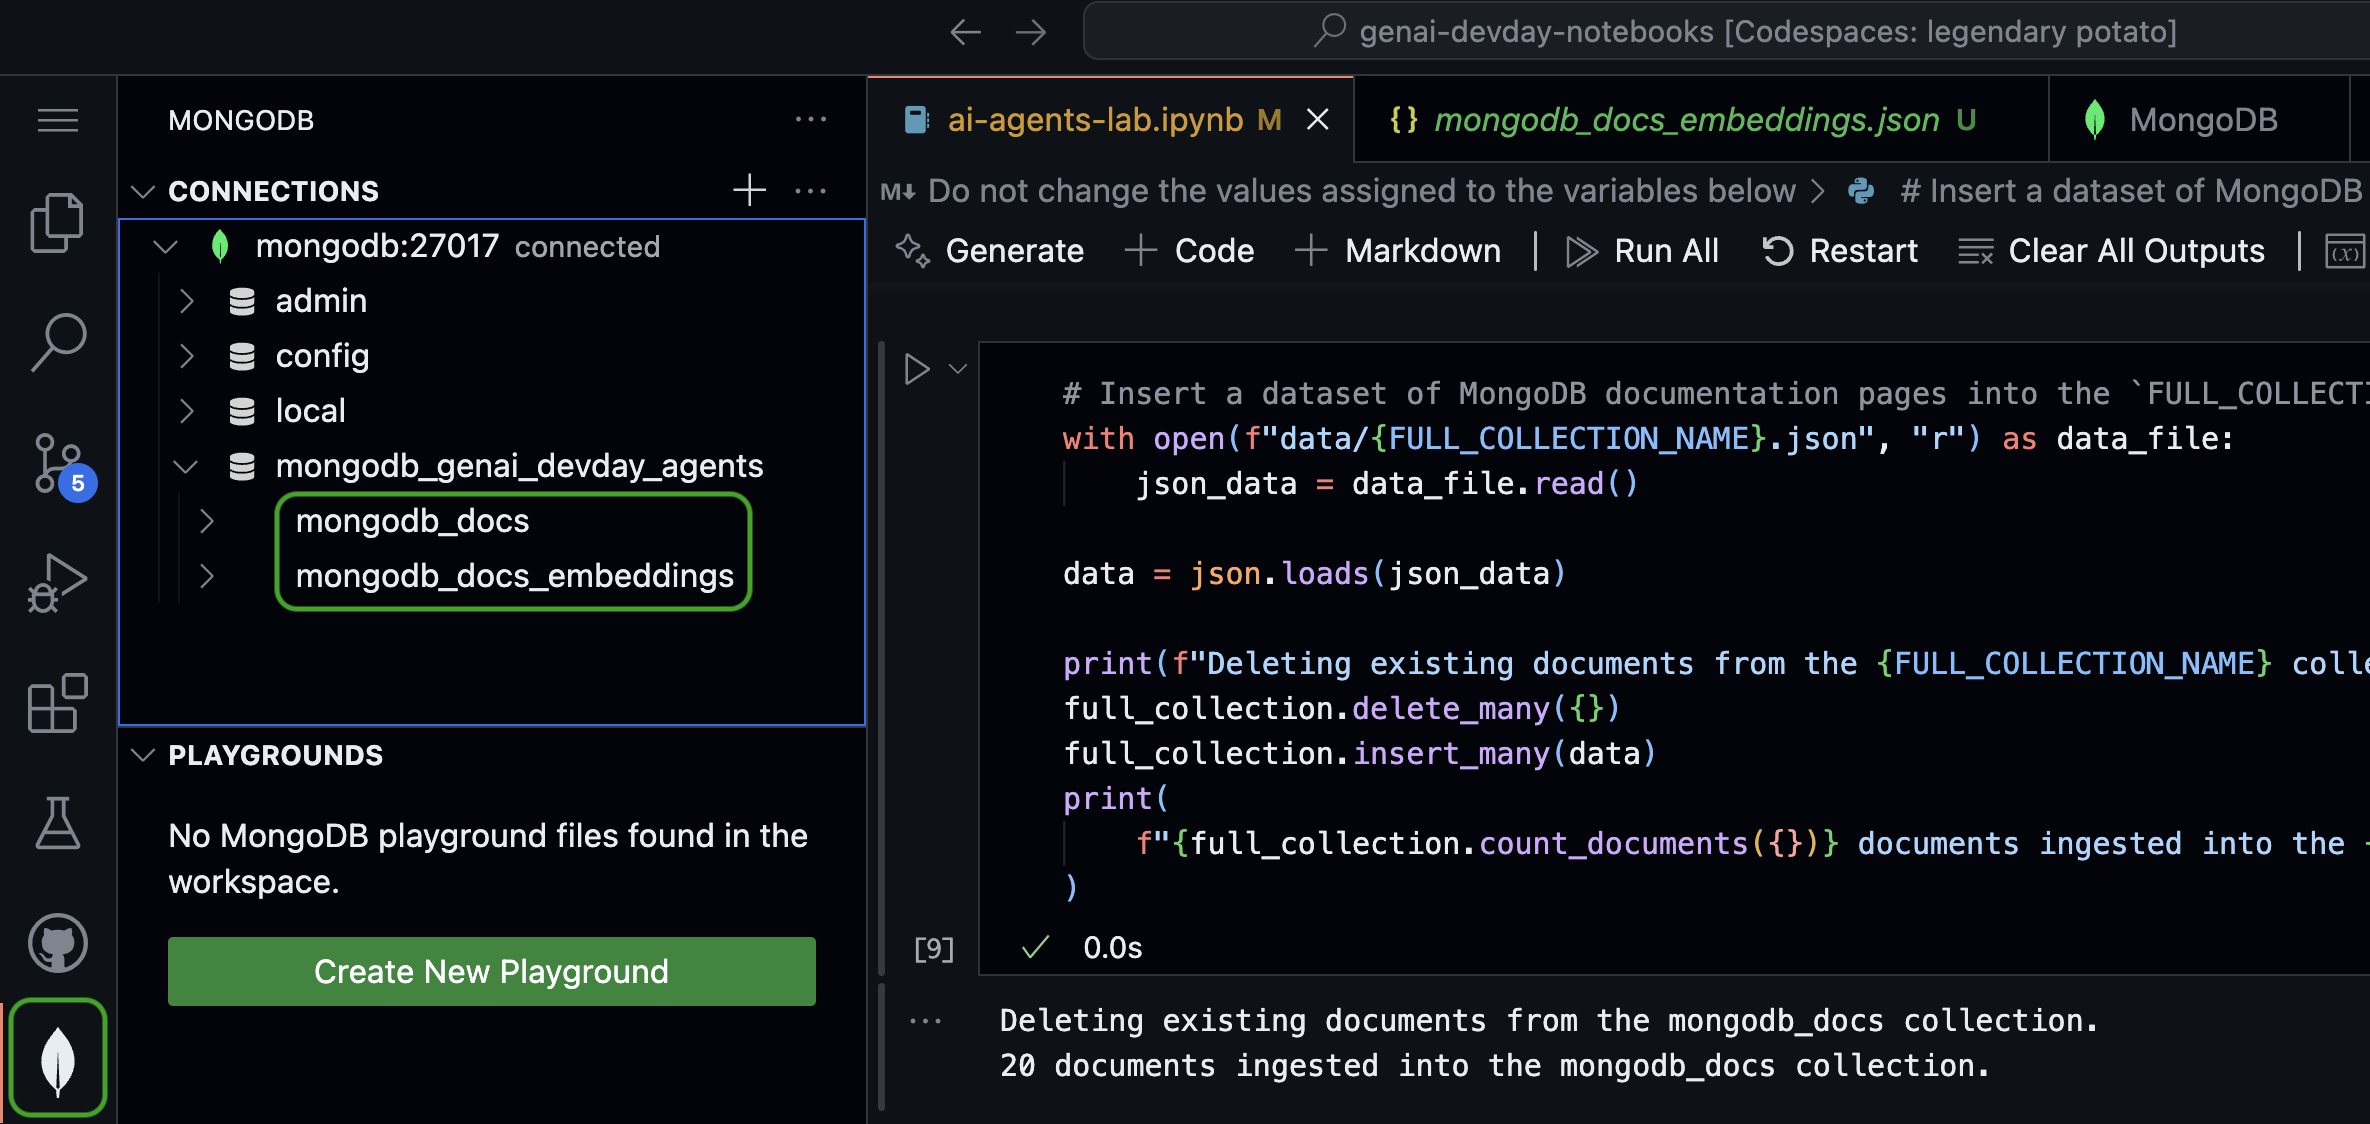
Task: Click the code line 'data = json.loads(json_data)'
Action: [x=1314, y=574]
